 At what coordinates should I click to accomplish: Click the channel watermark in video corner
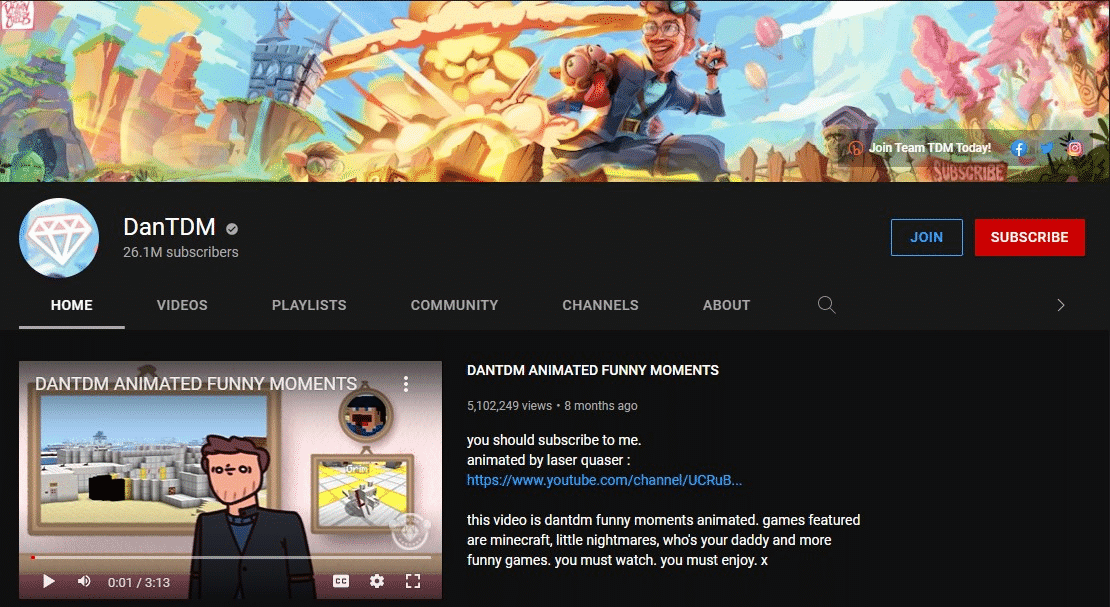(x=411, y=531)
